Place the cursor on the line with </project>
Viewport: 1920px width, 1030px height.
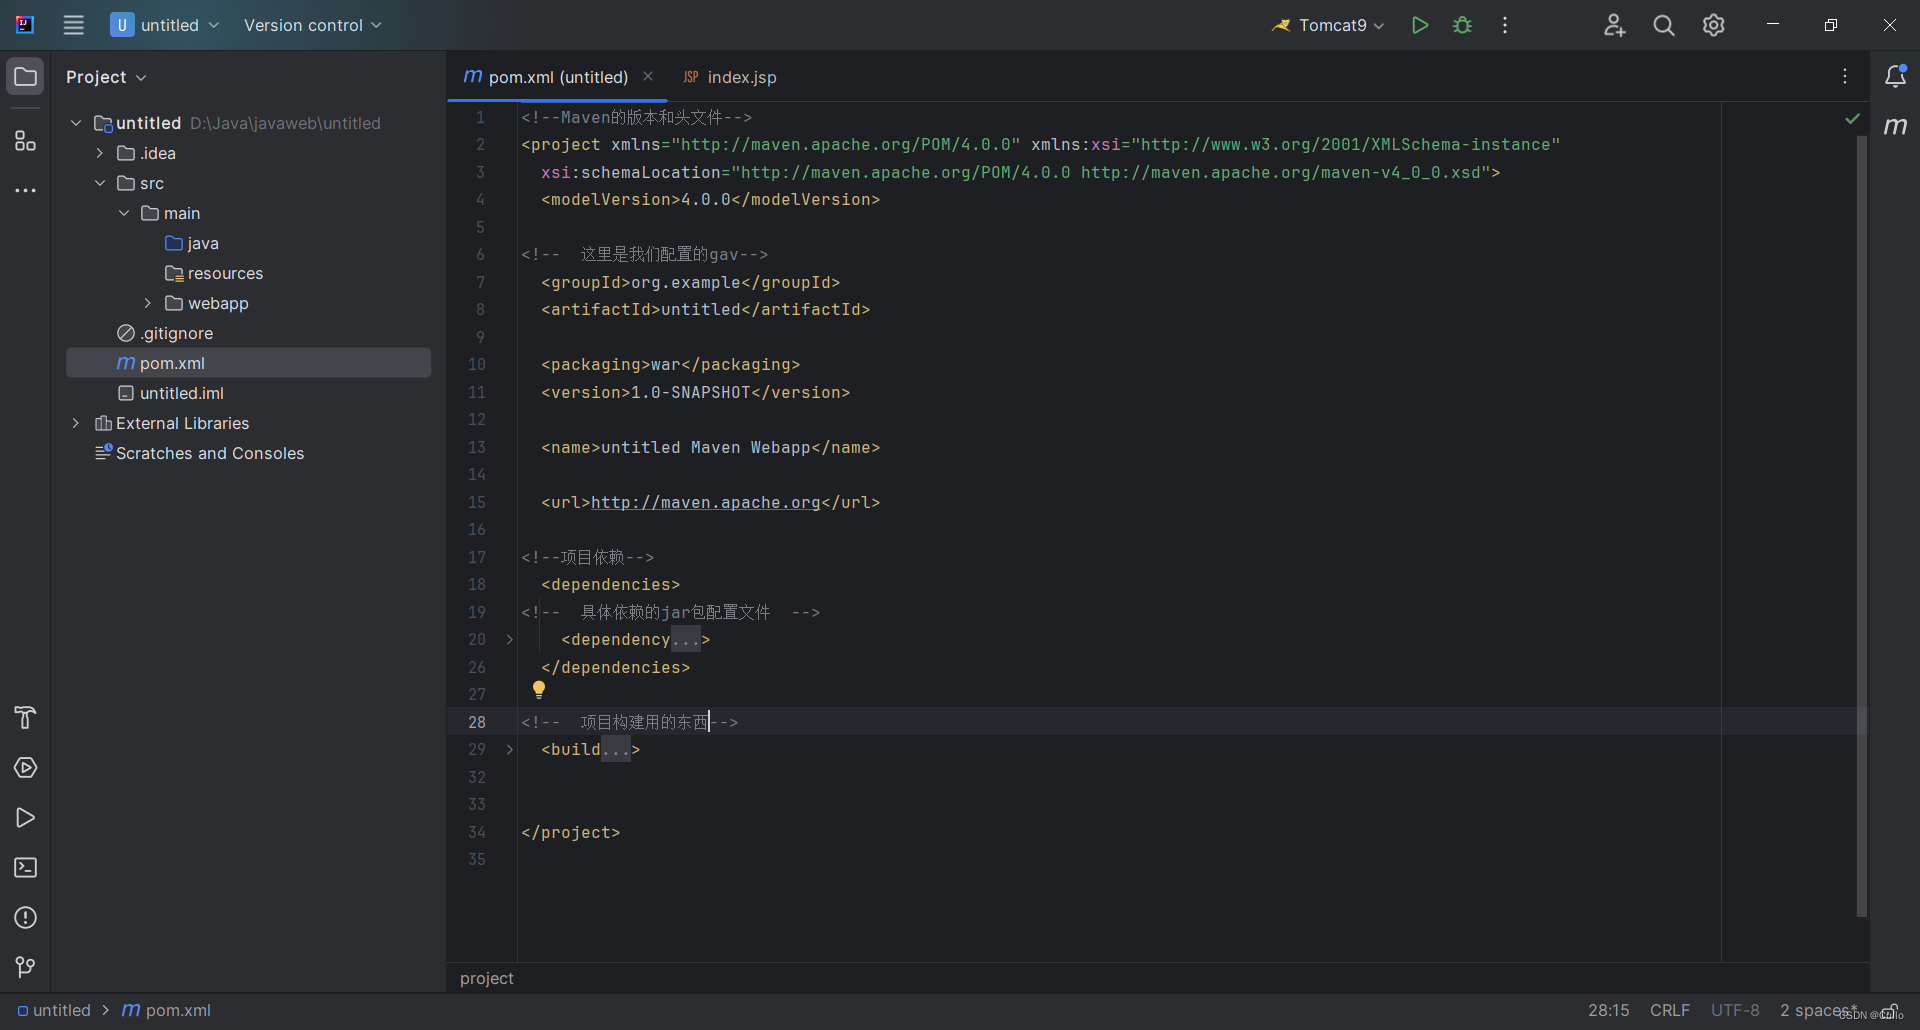571,832
